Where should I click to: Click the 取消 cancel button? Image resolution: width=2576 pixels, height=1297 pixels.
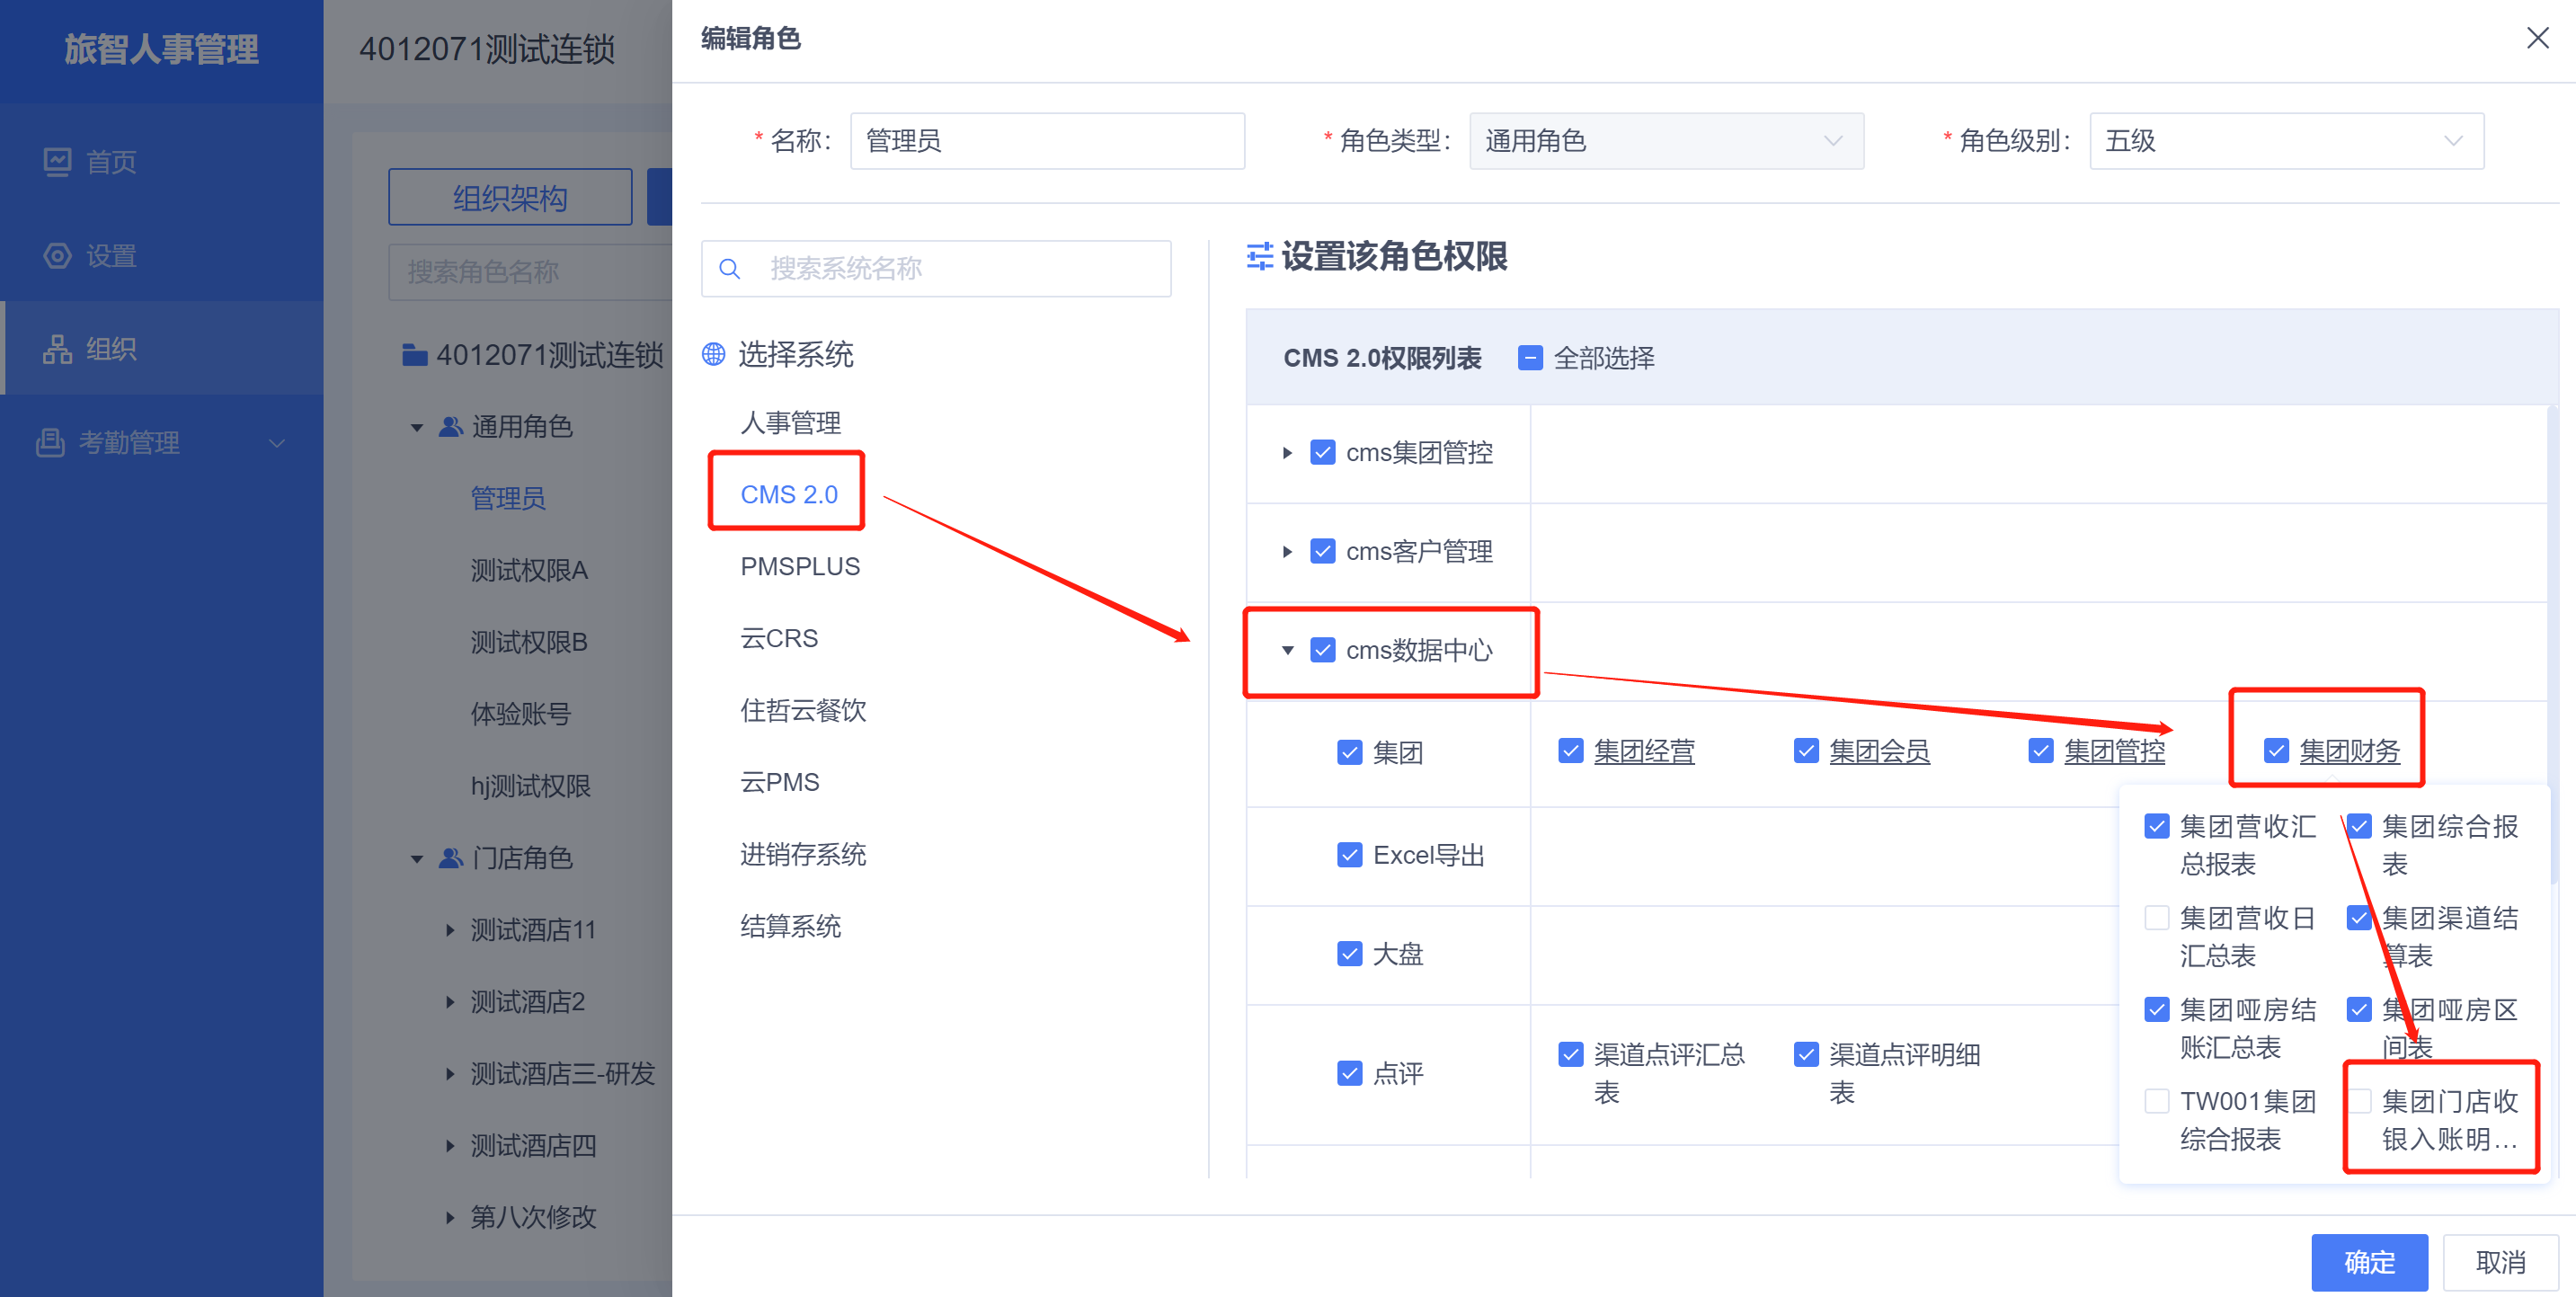[x=2500, y=1262]
